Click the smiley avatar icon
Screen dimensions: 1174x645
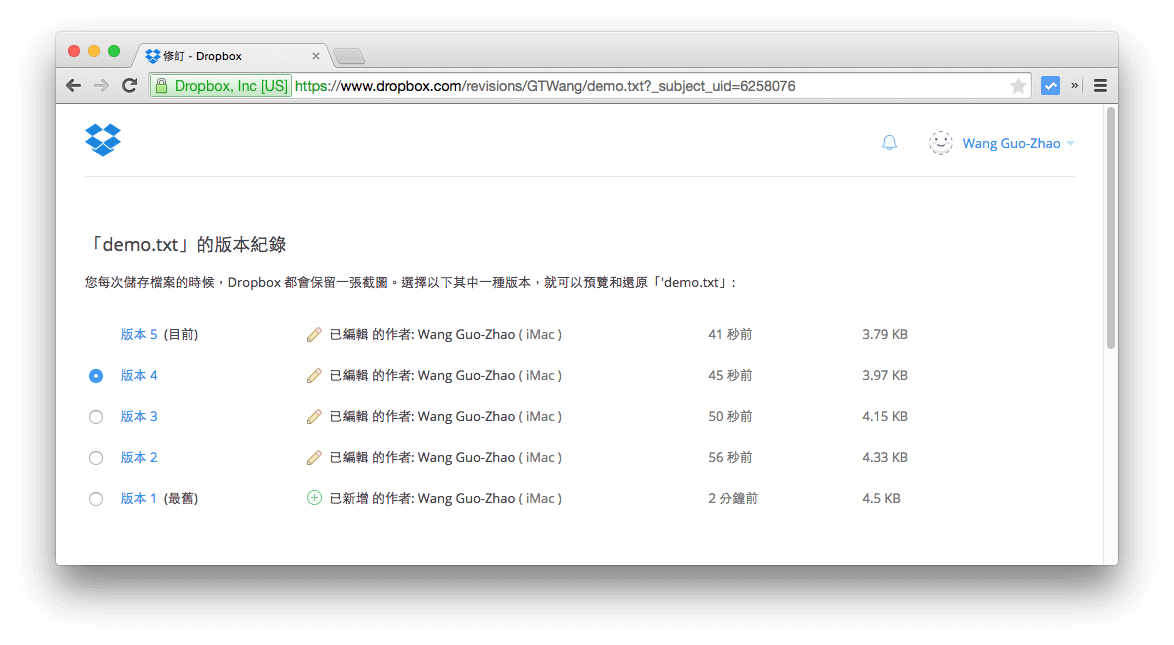(940, 142)
